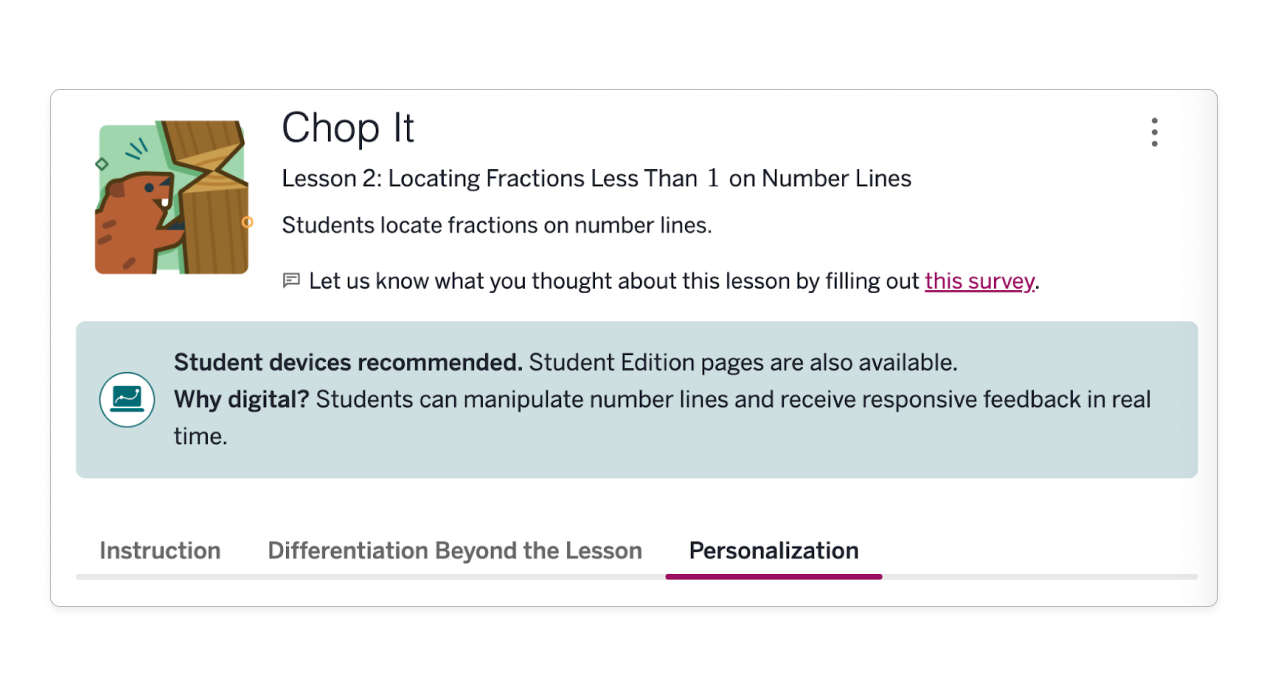Click the comment icon before the survey message
Viewport: 1280px width, 700px height.
(291, 280)
